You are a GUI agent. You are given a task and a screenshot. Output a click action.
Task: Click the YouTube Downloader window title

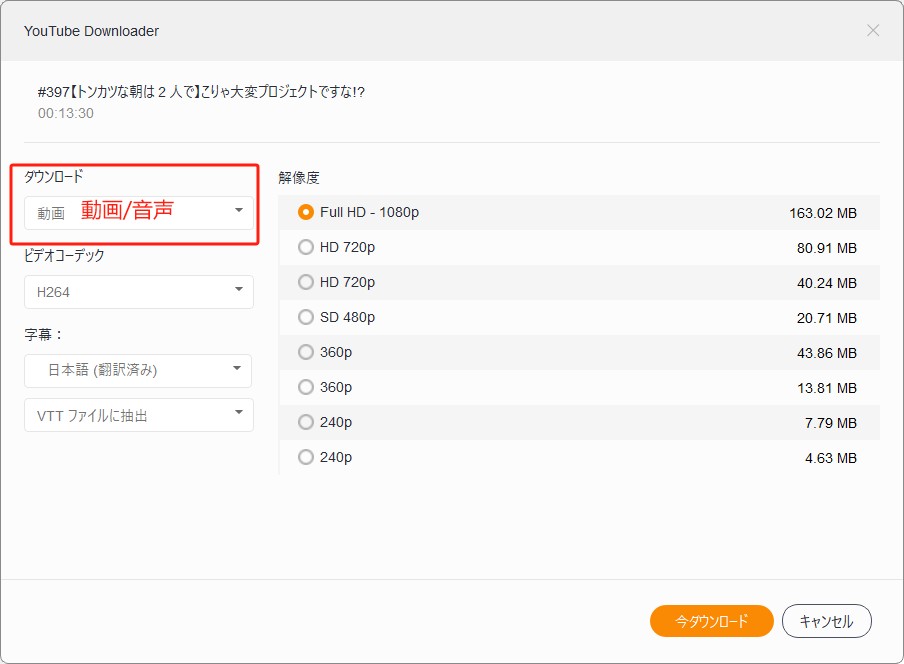click(x=91, y=31)
